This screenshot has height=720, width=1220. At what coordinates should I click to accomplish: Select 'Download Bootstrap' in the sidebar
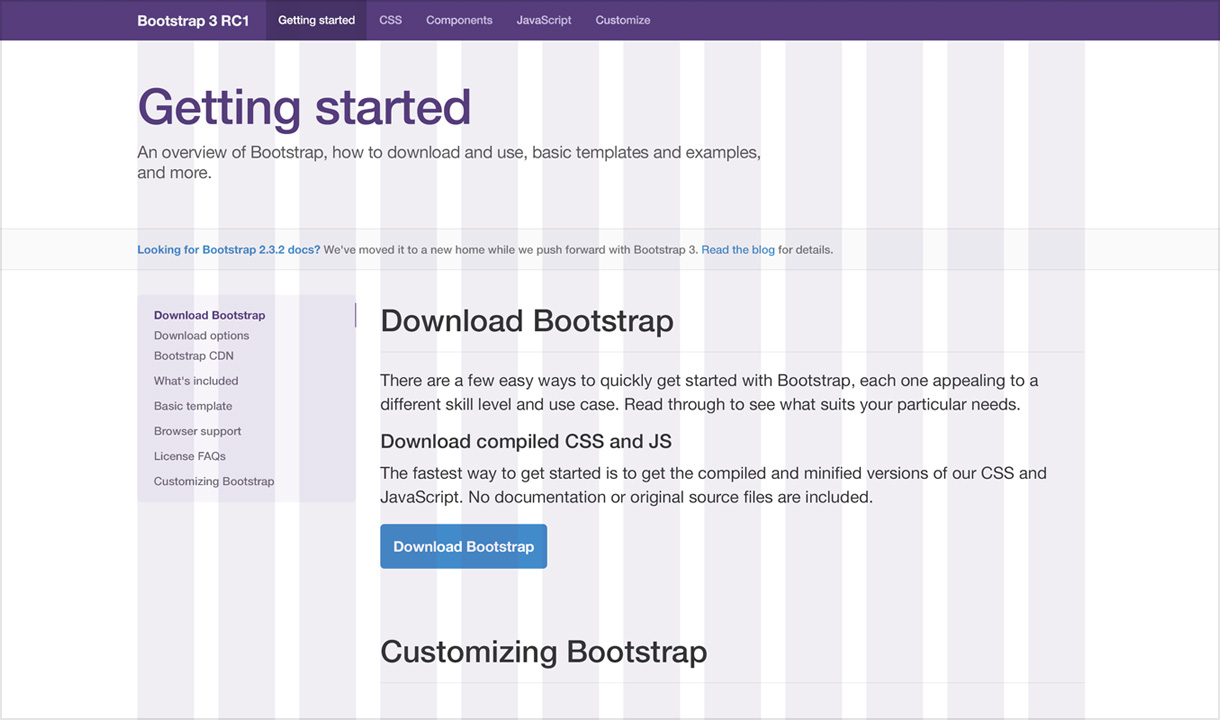[209, 315]
